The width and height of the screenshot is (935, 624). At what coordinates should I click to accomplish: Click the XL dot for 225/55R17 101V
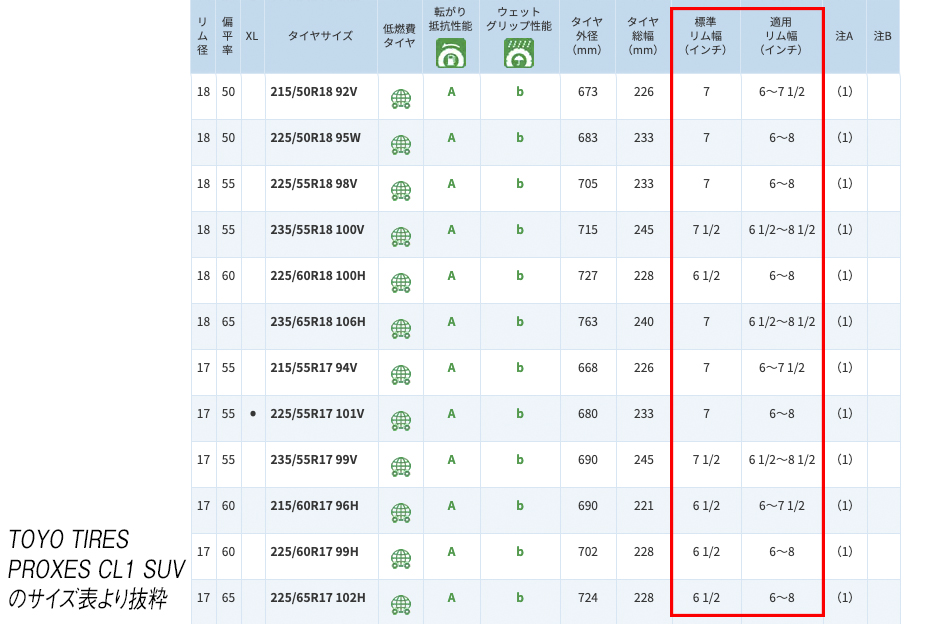tap(252, 414)
